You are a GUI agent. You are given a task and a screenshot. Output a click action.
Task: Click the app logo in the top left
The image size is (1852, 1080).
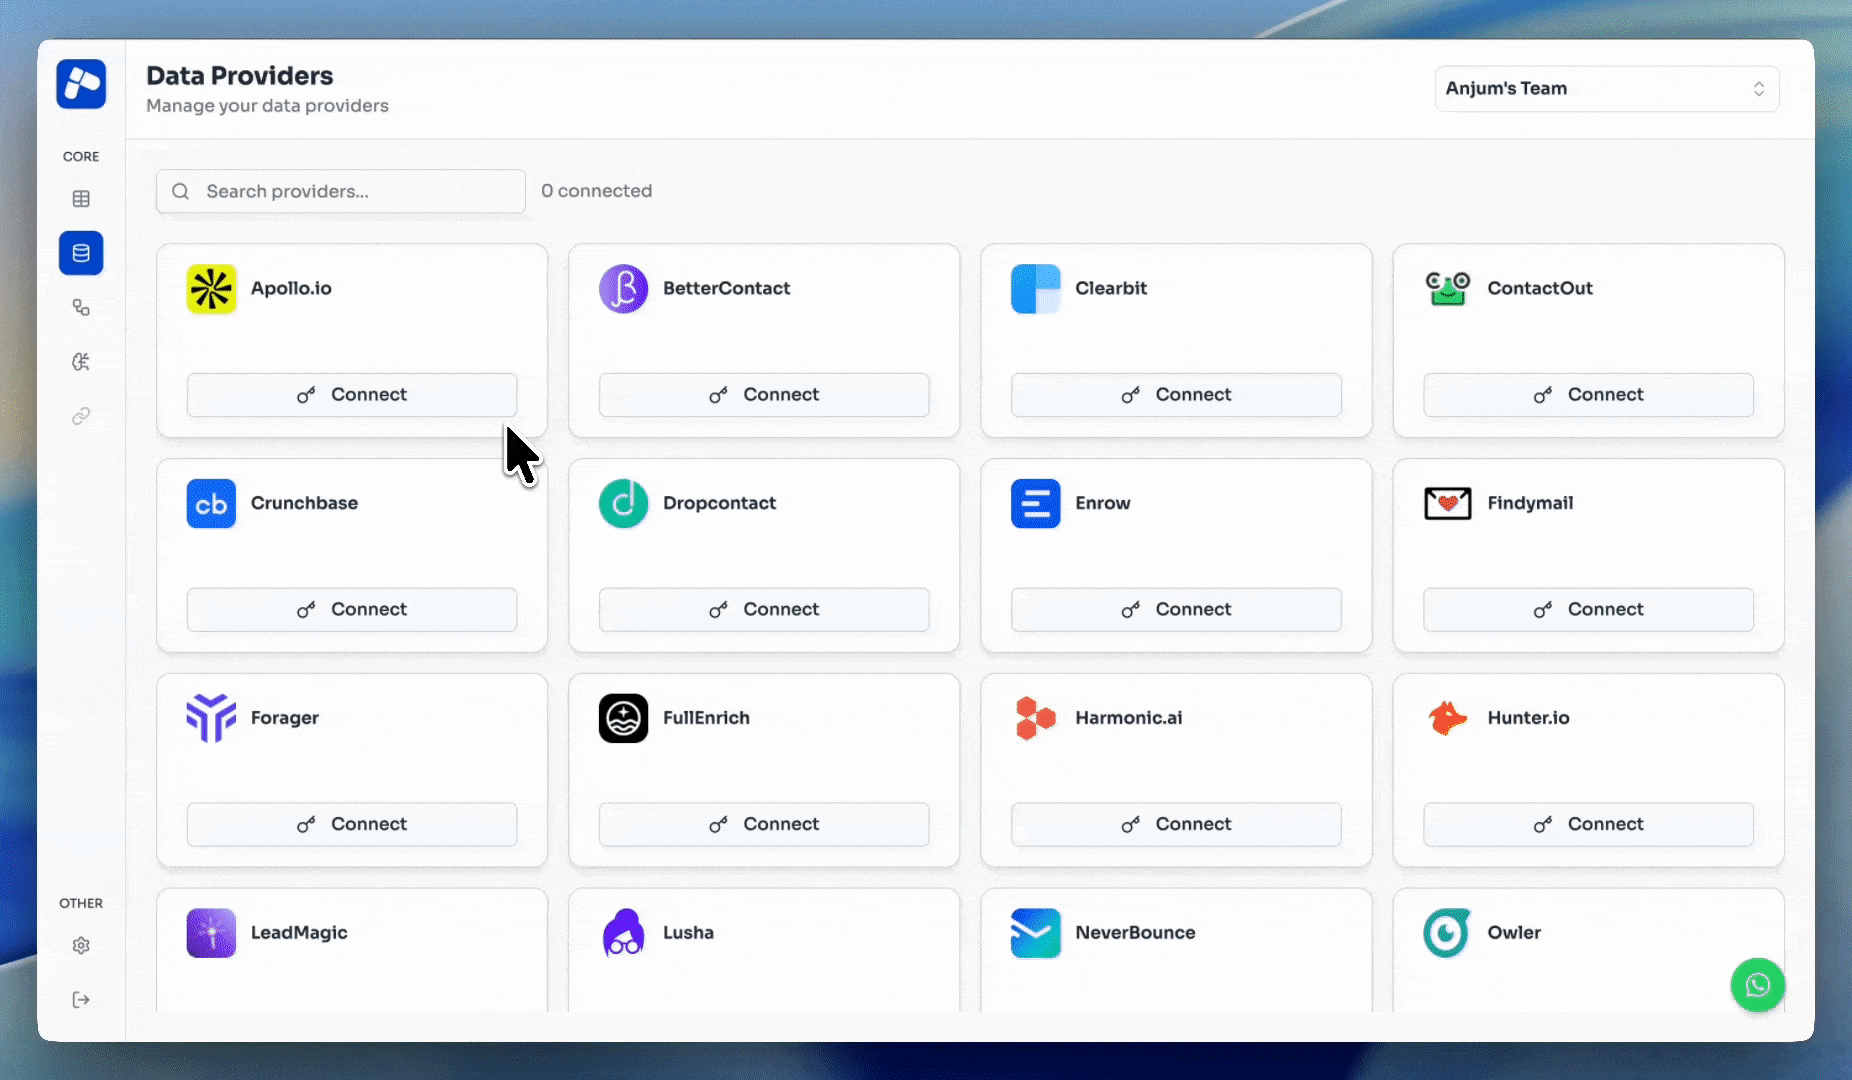pyautogui.click(x=81, y=84)
